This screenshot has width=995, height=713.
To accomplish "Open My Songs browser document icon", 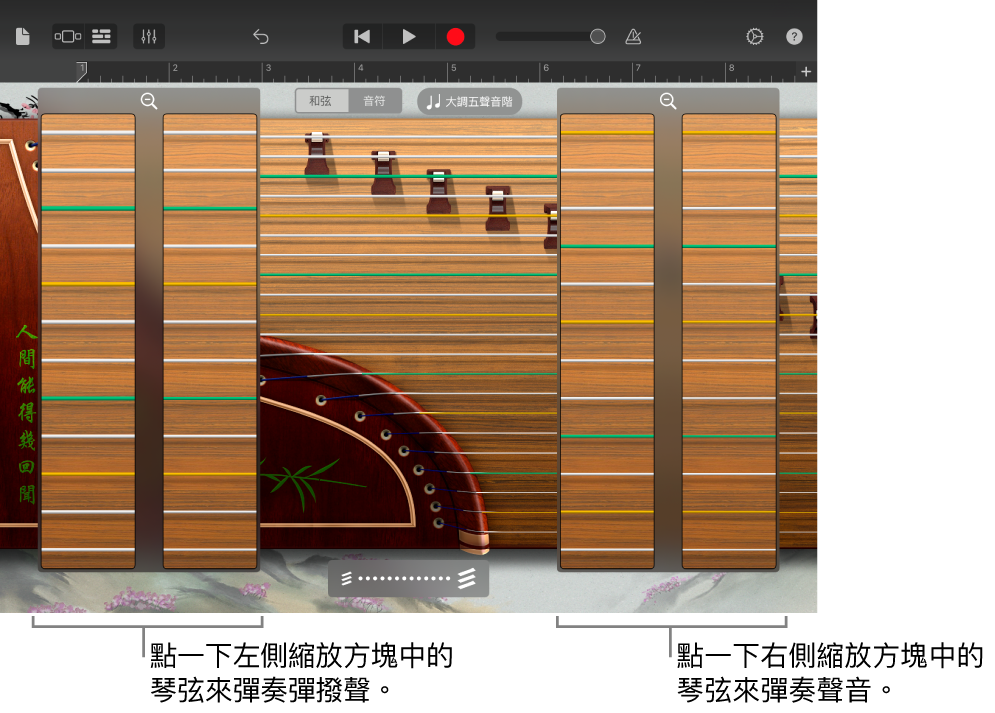I will click(22, 37).
